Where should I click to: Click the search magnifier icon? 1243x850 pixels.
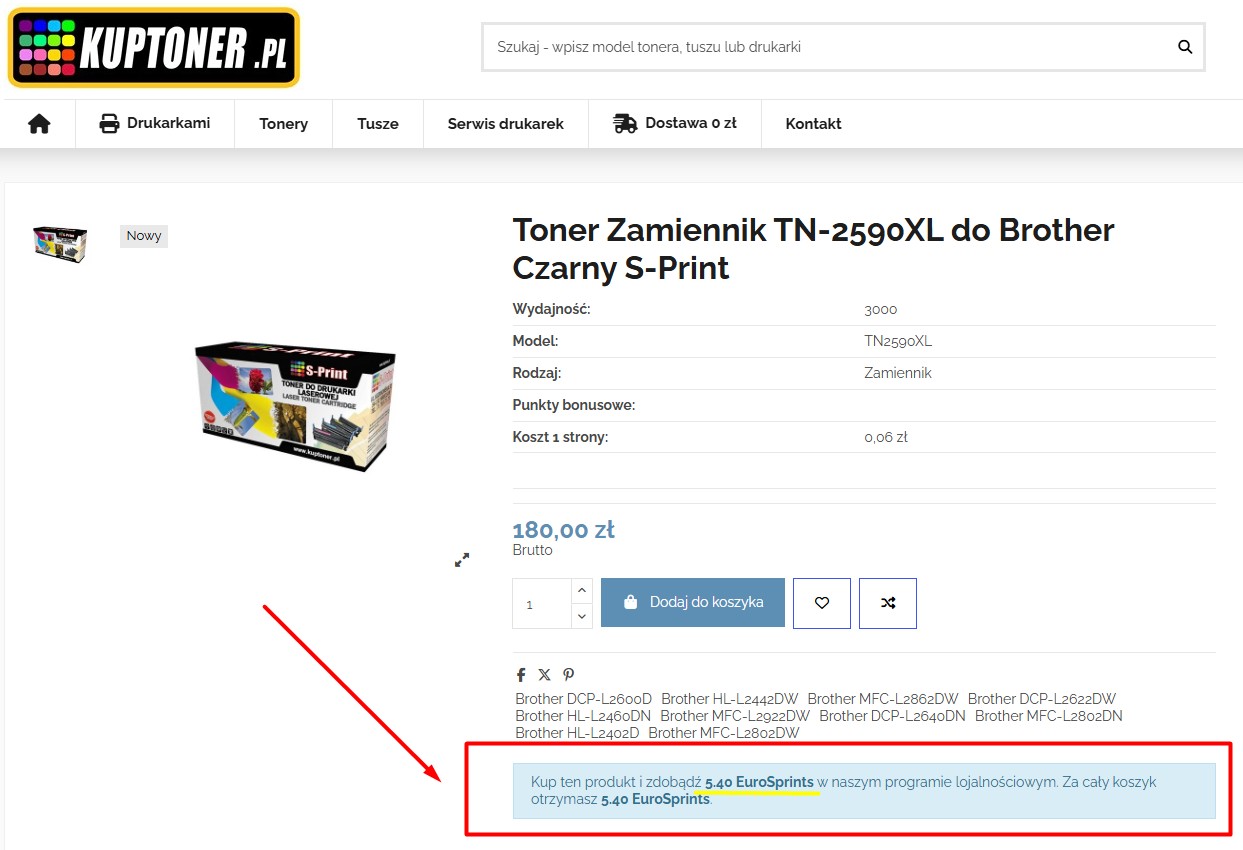[1185, 47]
